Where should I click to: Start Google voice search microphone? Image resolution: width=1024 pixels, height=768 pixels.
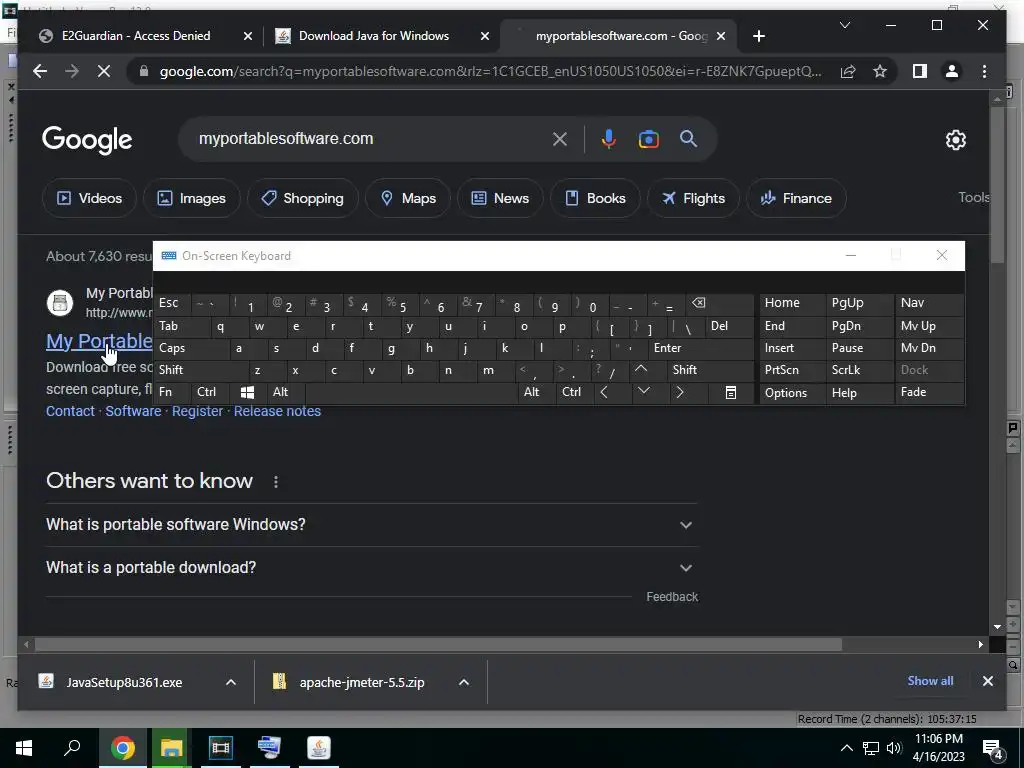coord(609,139)
